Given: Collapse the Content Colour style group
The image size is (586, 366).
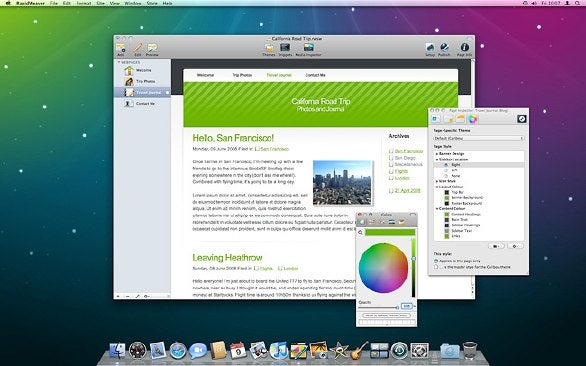Looking at the screenshot, I should tap(437, 209).
